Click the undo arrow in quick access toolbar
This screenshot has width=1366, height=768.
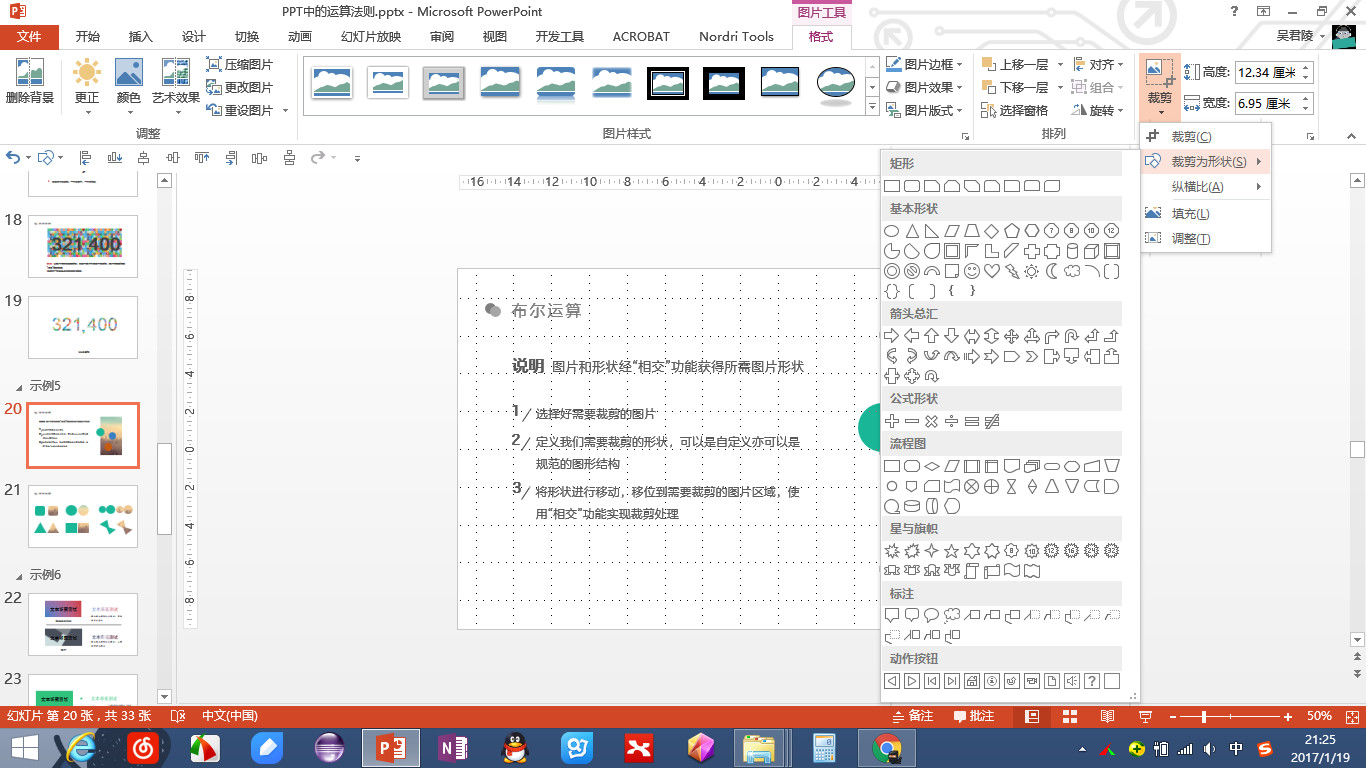click(13, 158)
